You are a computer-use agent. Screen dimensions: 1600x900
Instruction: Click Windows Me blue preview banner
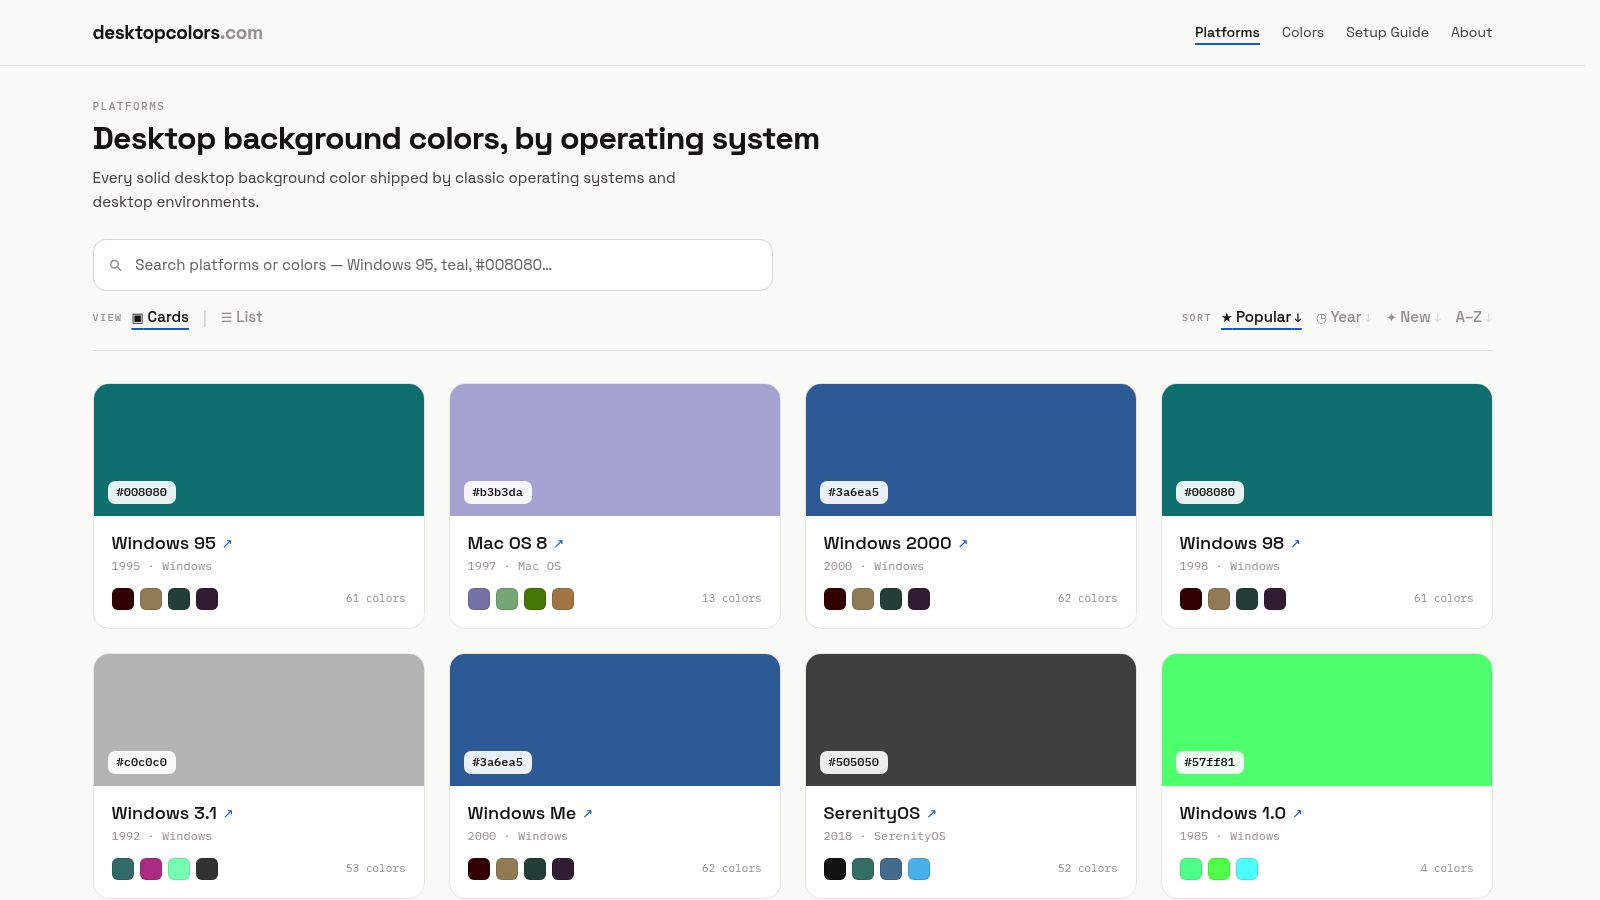tap(615, 720)
